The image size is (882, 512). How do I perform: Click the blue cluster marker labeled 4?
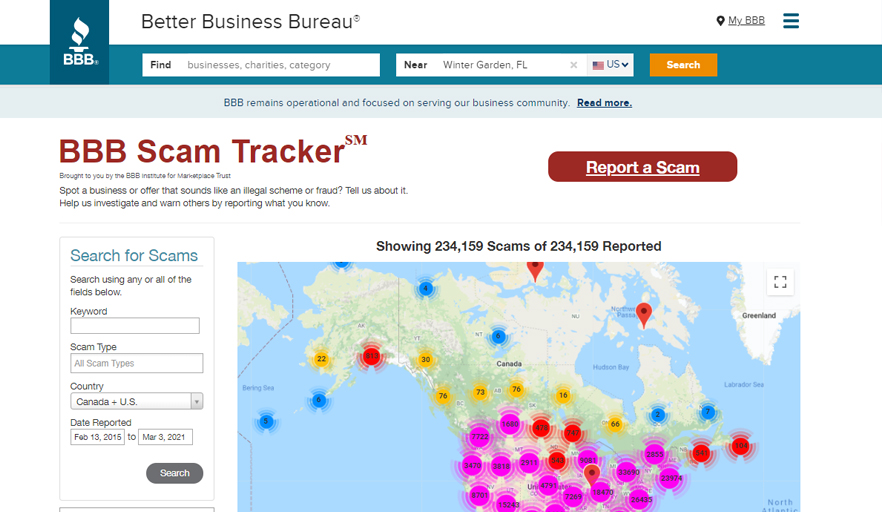click(x=426, y=289)
